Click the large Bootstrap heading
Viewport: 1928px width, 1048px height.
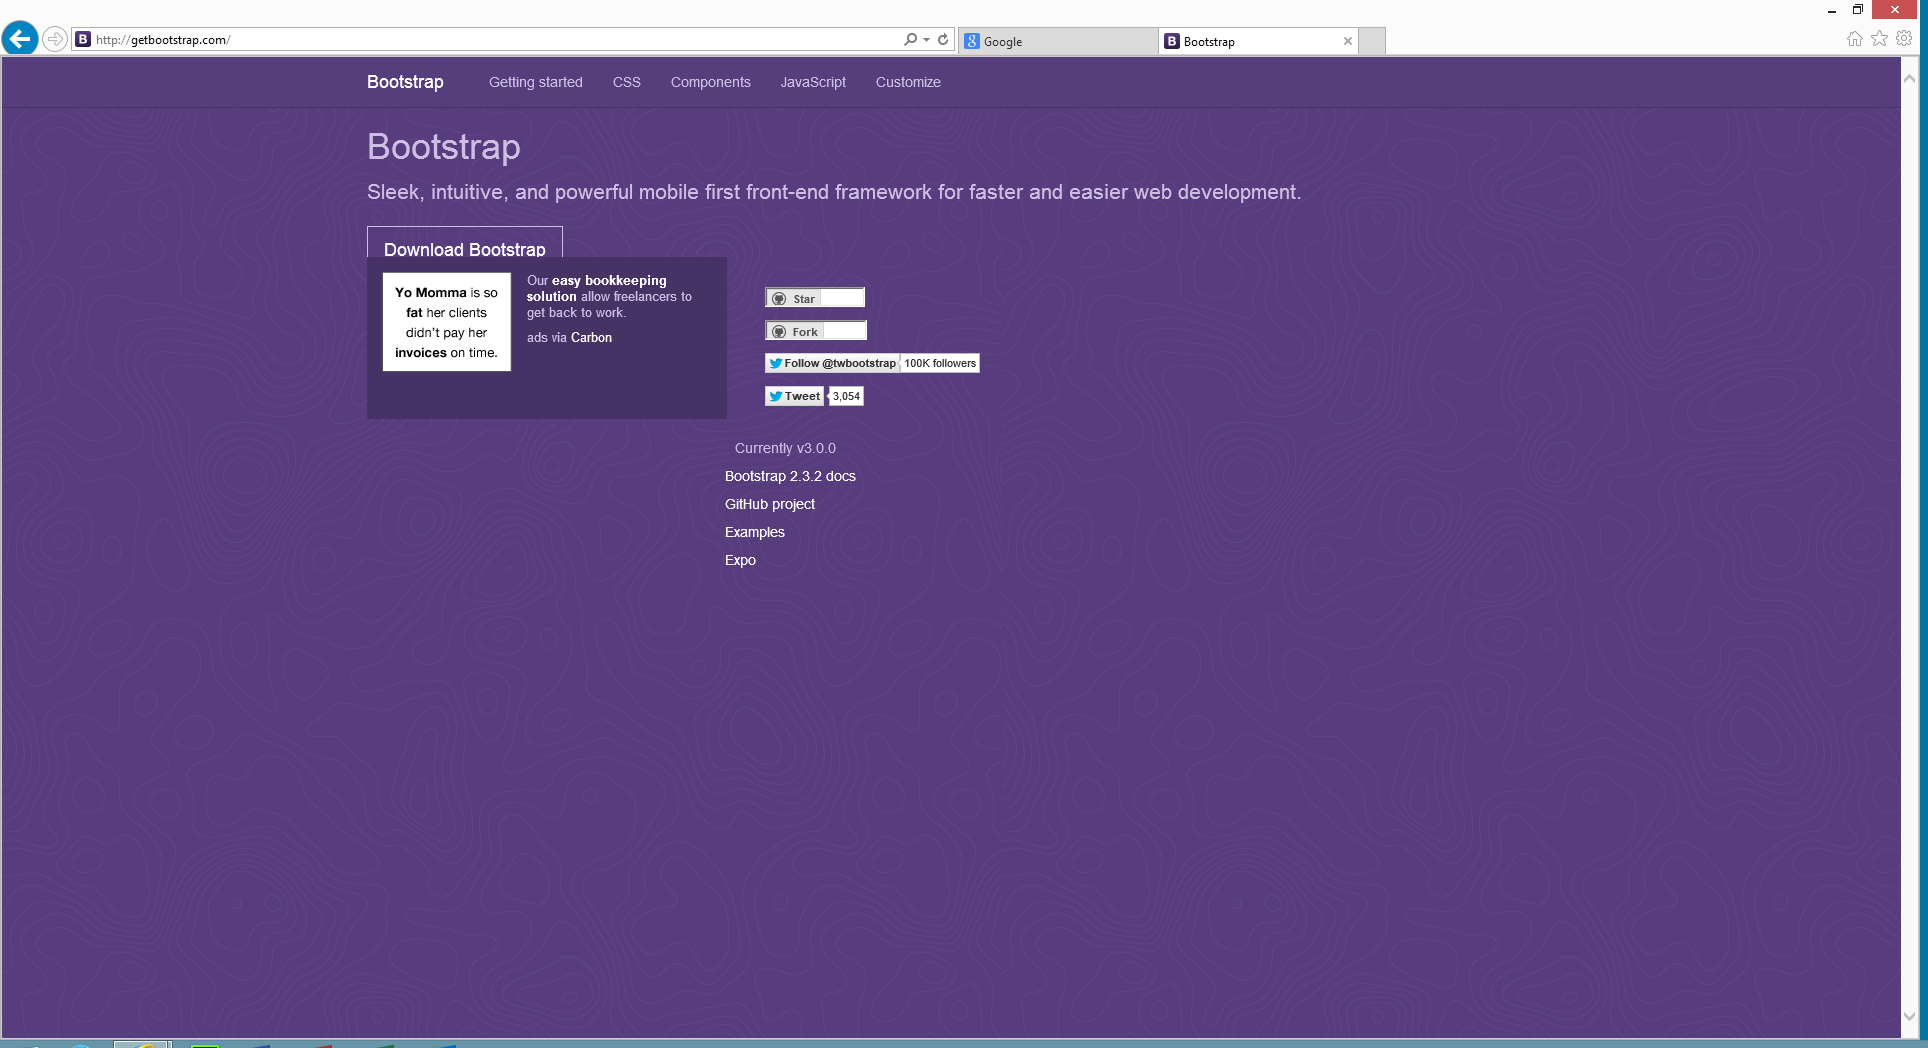tap(444, 147)
